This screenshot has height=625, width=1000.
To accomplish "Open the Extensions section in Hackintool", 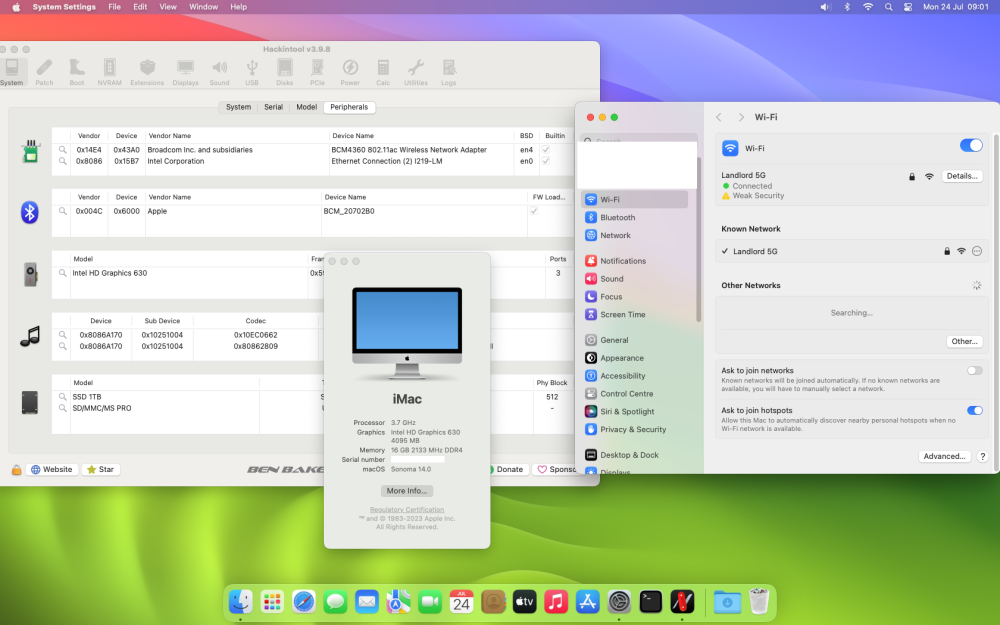I will pyautogui.click(x=147, y=72).
